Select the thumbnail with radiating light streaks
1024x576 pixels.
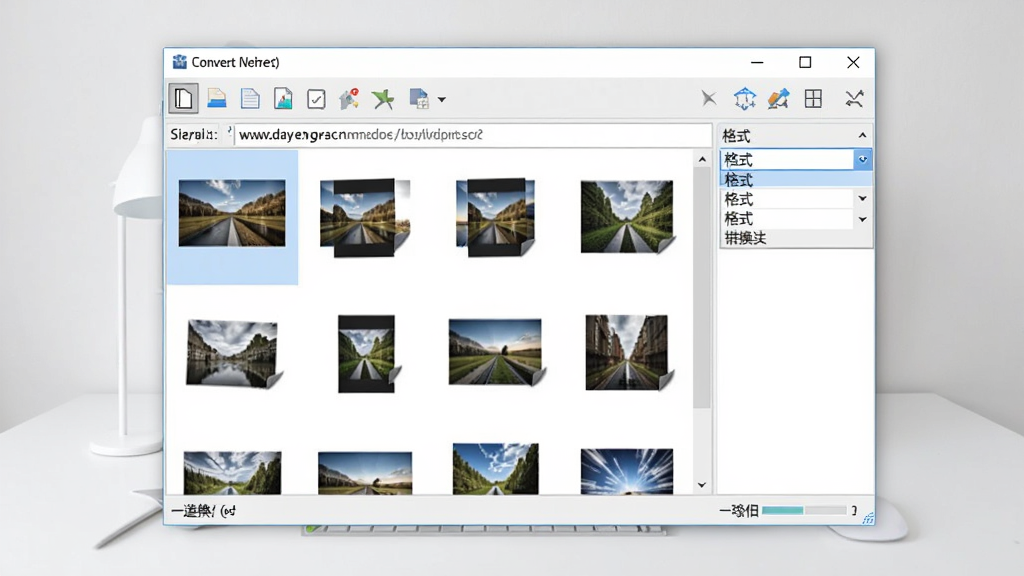(627, 470)
